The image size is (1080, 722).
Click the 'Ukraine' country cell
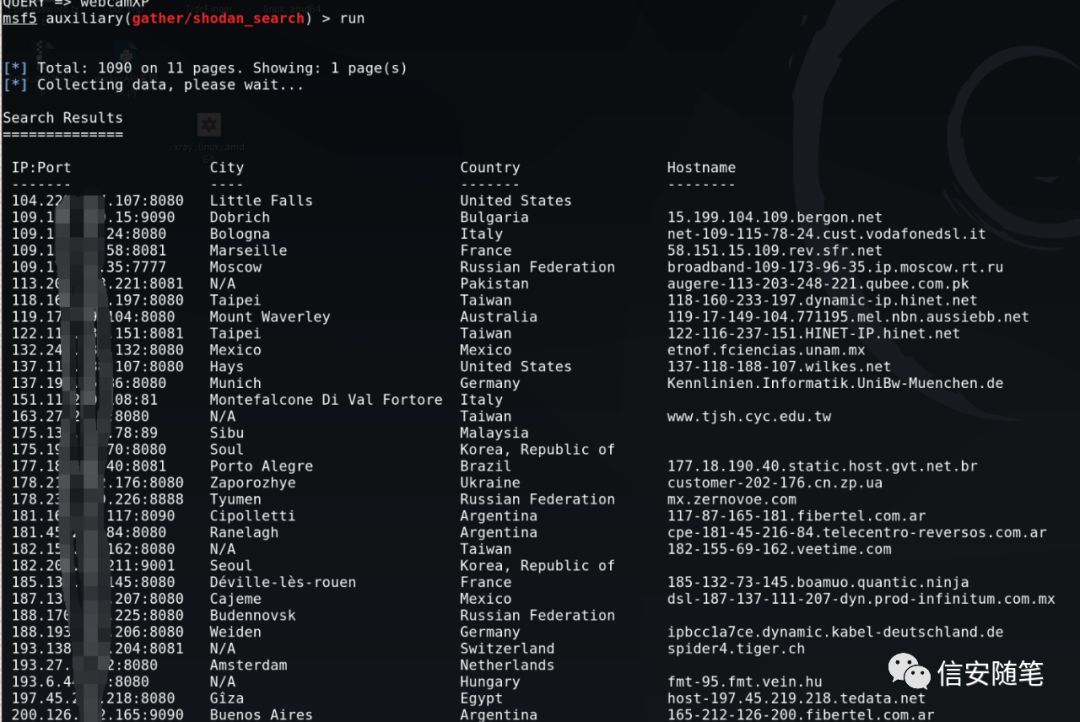point(490,482)
